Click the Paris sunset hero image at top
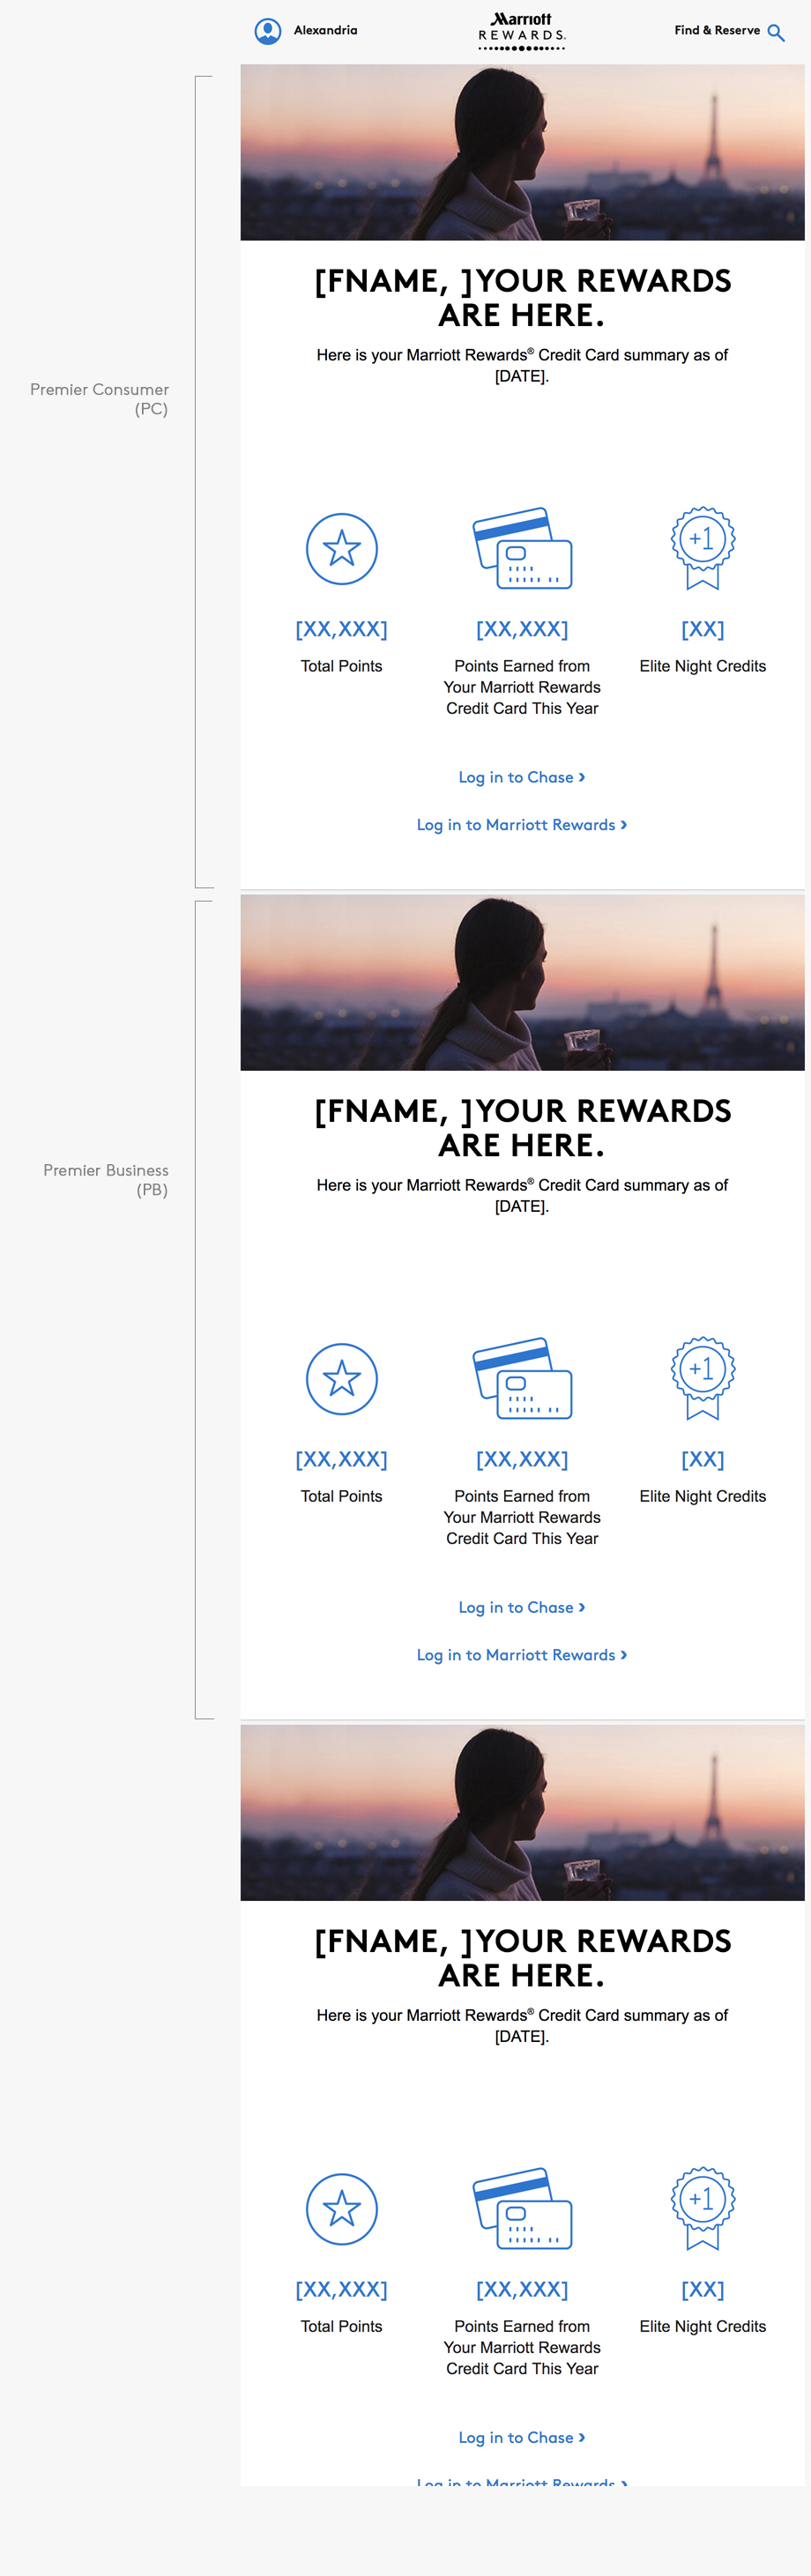Screen dimensions: 811x2576 tap(522, 153)
